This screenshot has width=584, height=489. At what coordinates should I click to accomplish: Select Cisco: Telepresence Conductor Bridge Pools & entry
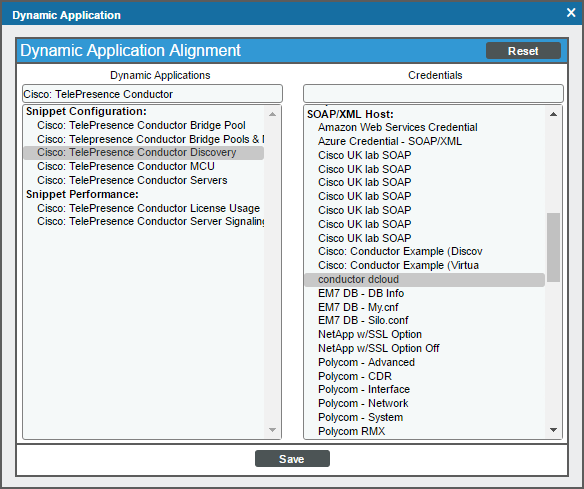tap(143, 139)
